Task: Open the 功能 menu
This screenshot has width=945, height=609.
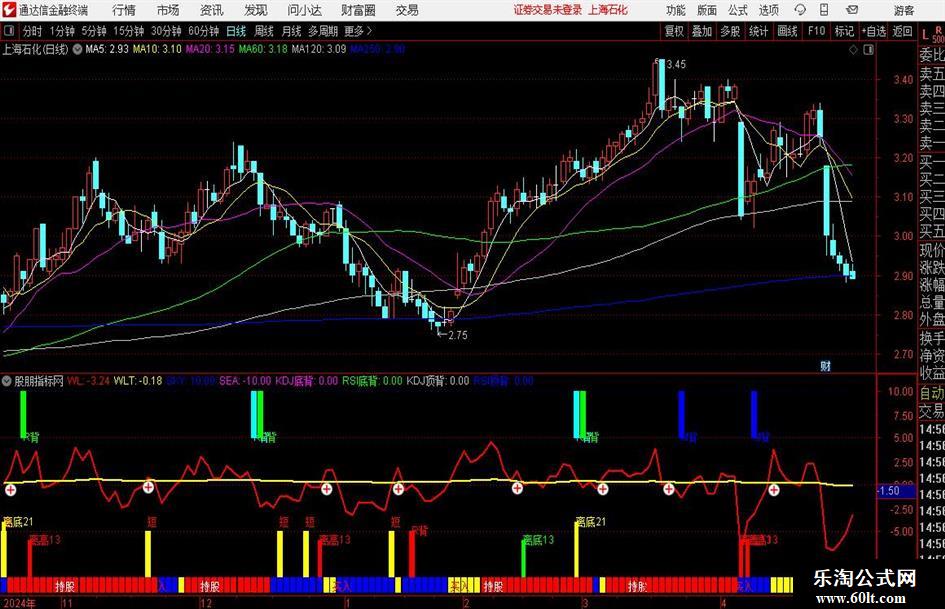Action: (676, 10)
